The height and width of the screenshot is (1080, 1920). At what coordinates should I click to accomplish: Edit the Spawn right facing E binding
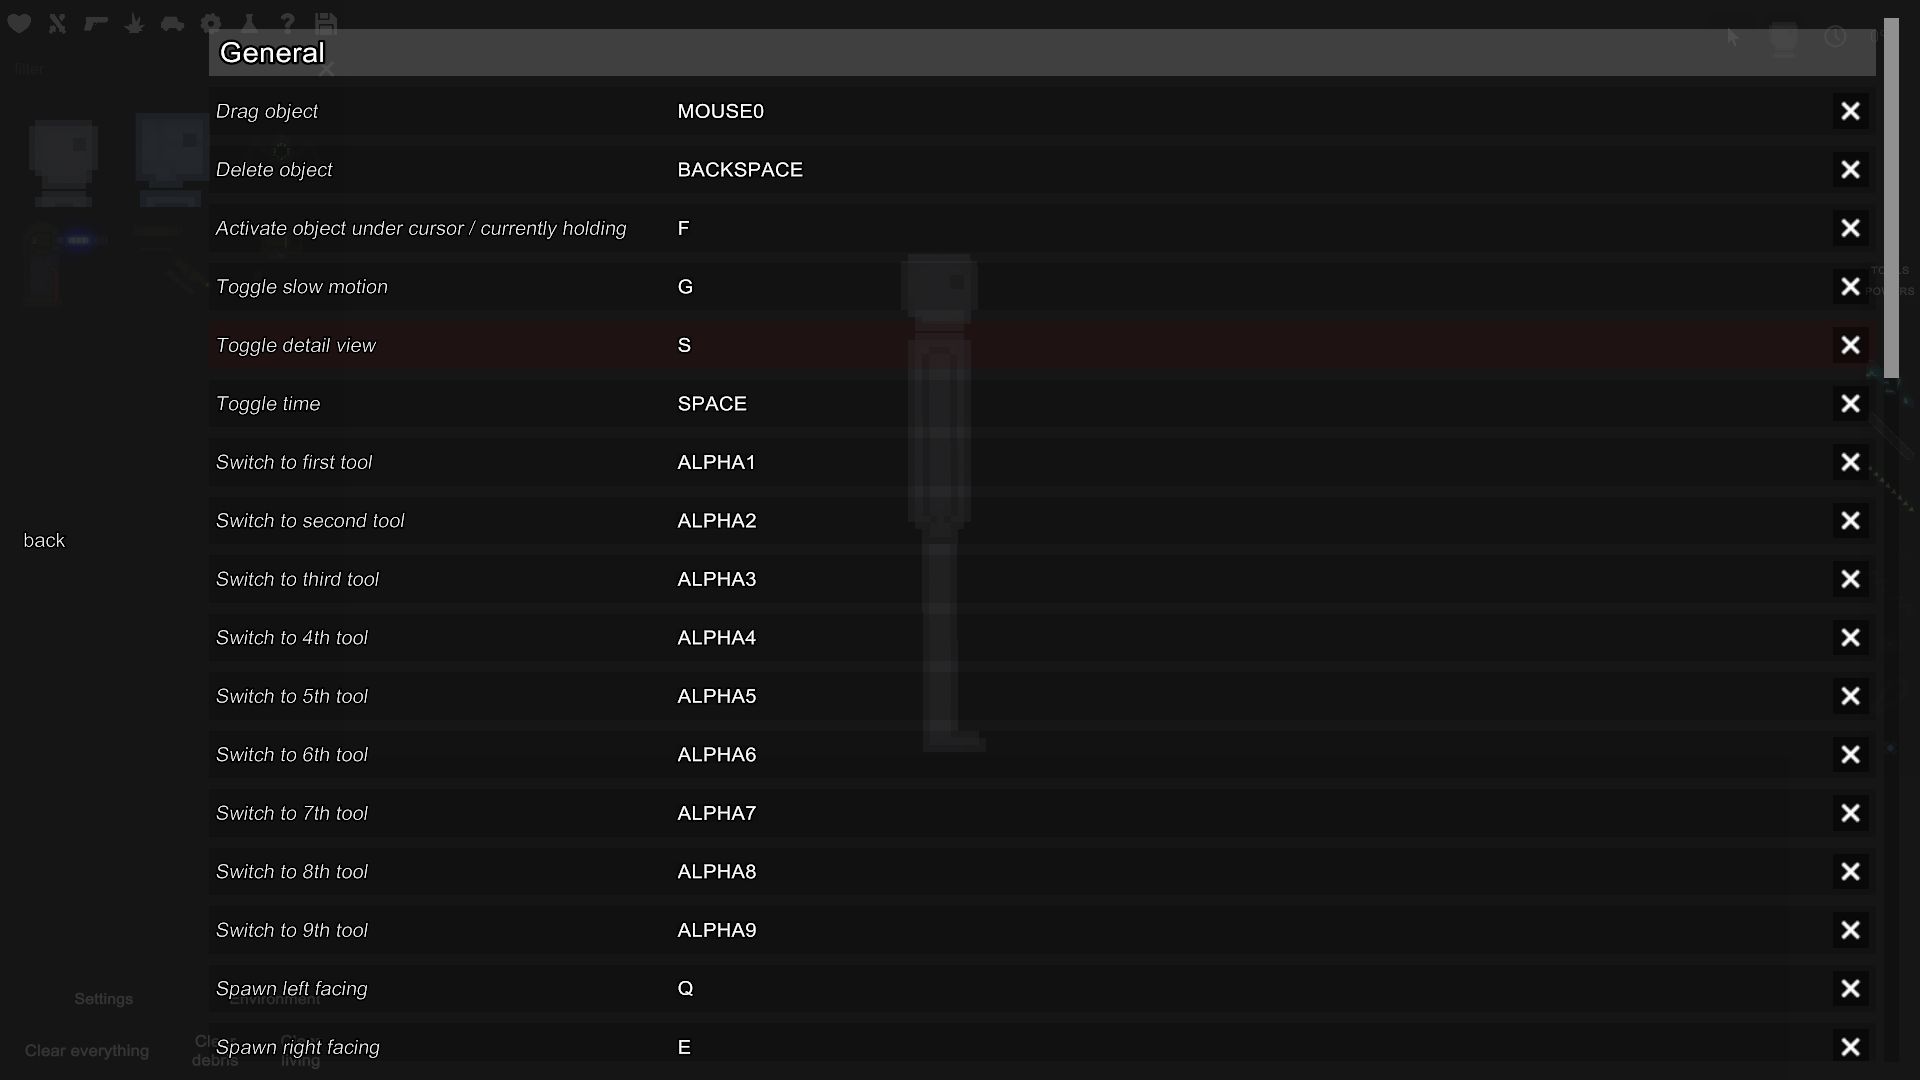[x=684, y=1048]
